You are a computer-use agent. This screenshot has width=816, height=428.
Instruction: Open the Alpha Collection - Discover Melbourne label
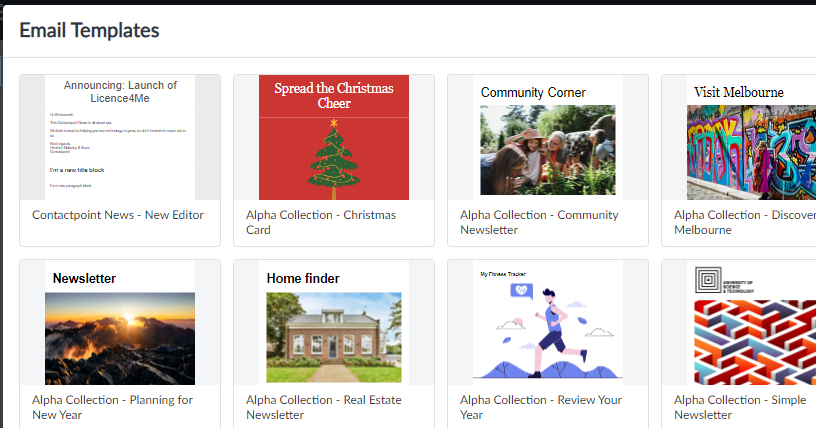[x=744, y=222]
